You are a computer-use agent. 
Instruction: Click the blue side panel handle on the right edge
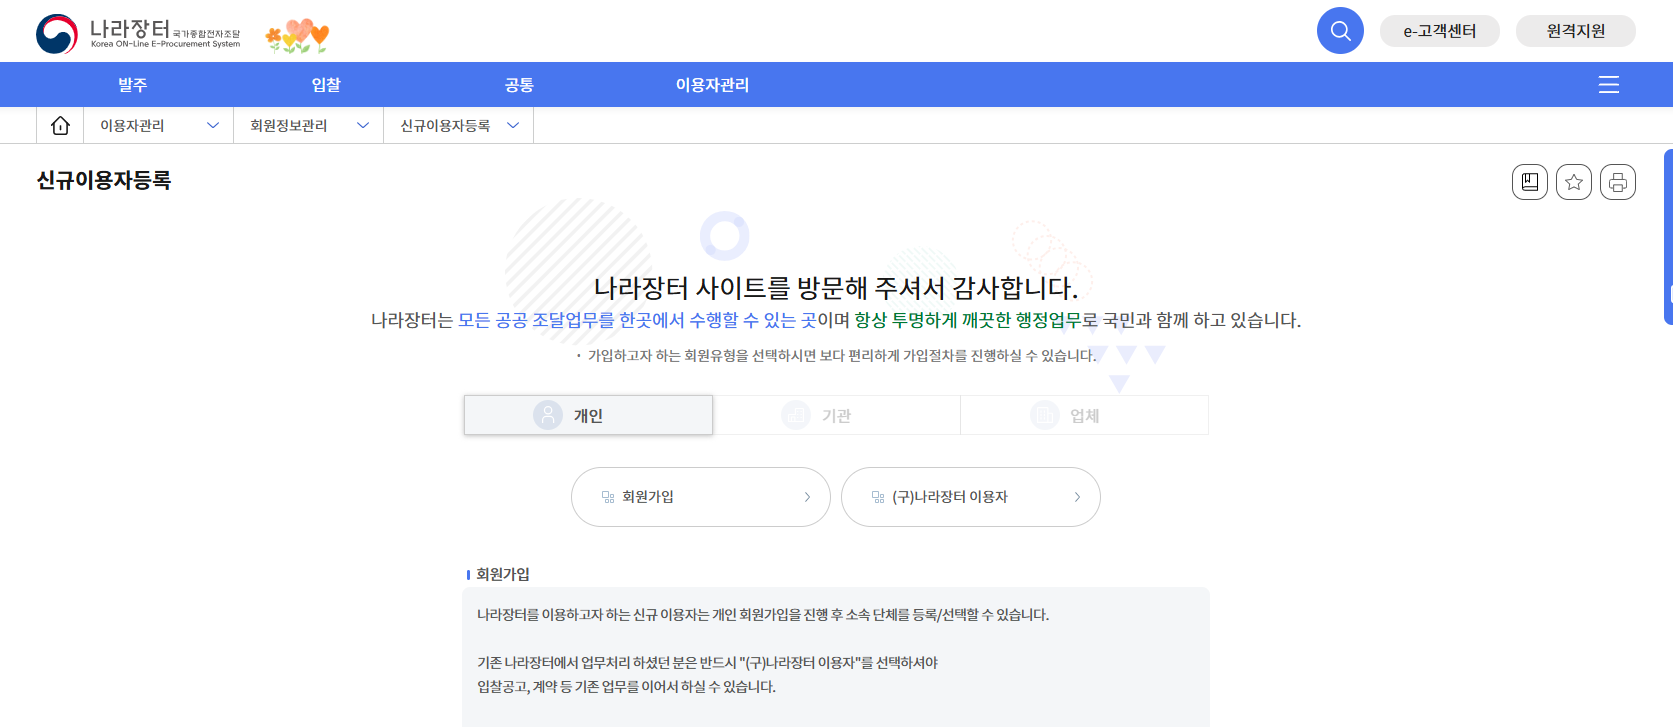pyautogui.click(x=1668, y=237)
